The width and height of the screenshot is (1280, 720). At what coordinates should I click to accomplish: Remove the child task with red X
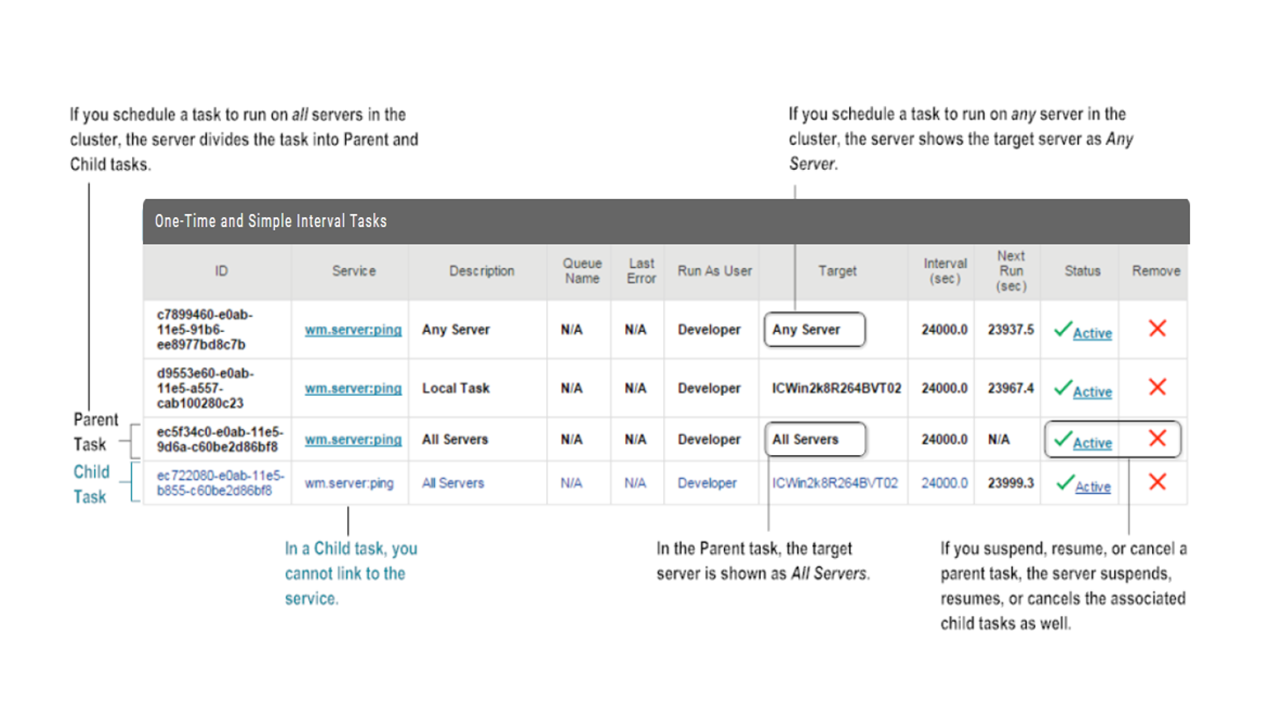coord(1157,482)
